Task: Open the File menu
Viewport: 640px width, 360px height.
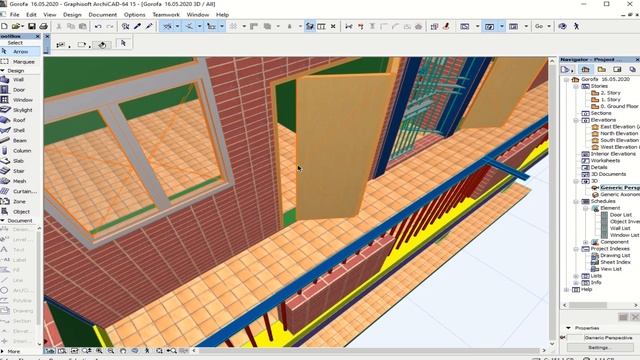Action: pyautogui.click(x=14, y=15)
